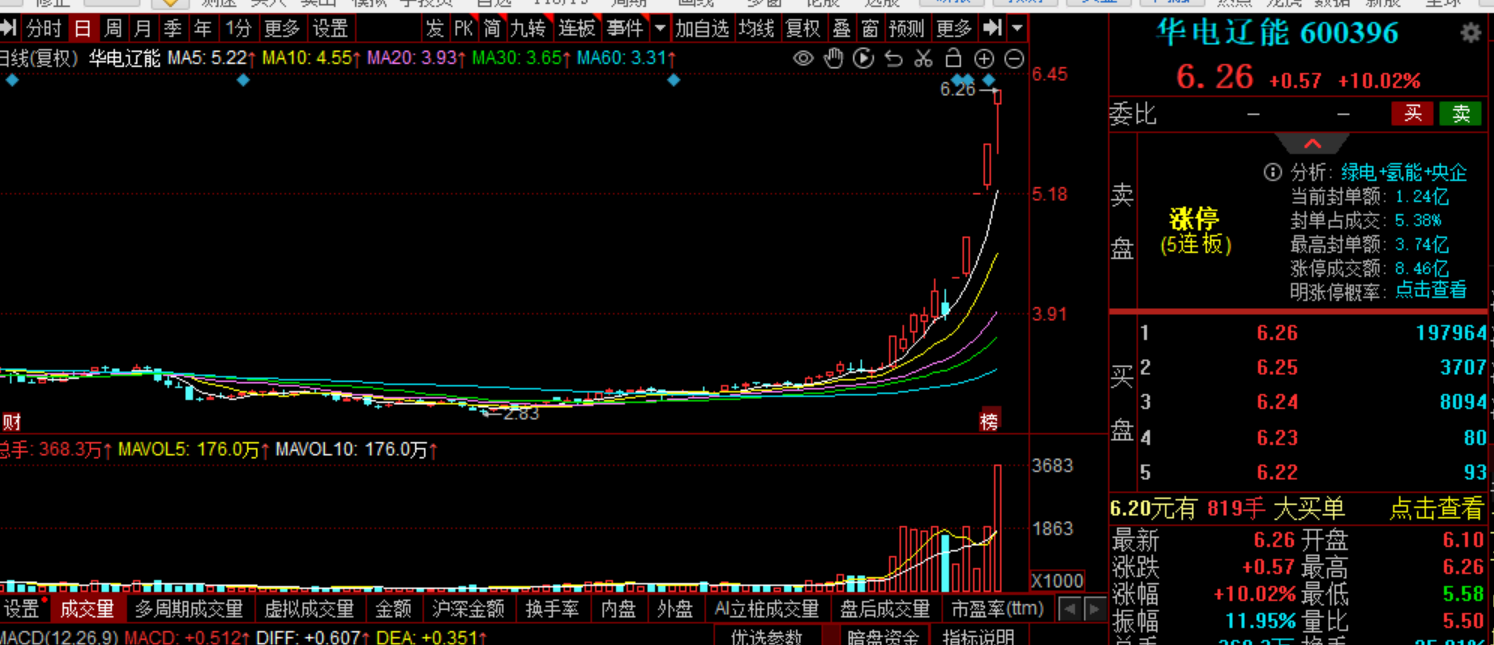The image size is (1494, 645).
Task: Click 点击查看 in the 大买单 row
Action: pos(1436,509)
